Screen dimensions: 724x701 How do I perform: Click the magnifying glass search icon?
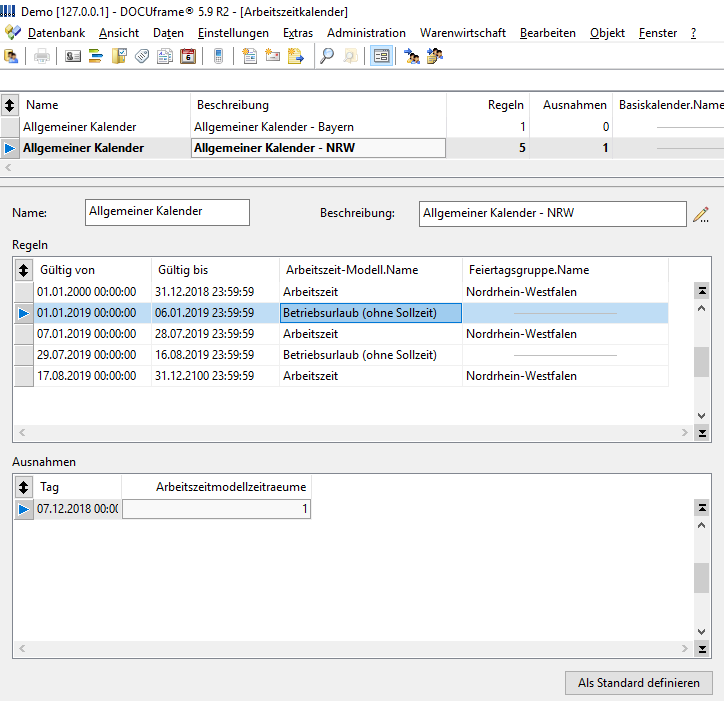(x=327, y=56)
